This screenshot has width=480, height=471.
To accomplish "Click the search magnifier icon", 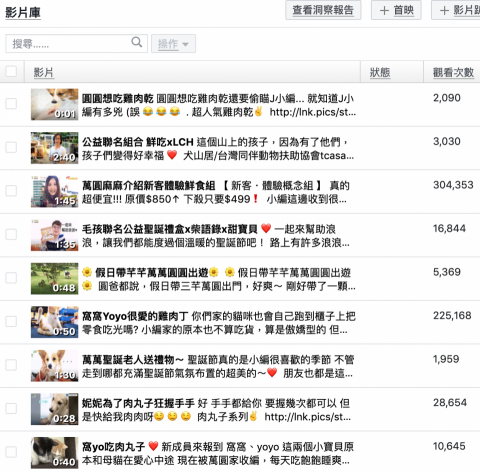I will 137,42.
